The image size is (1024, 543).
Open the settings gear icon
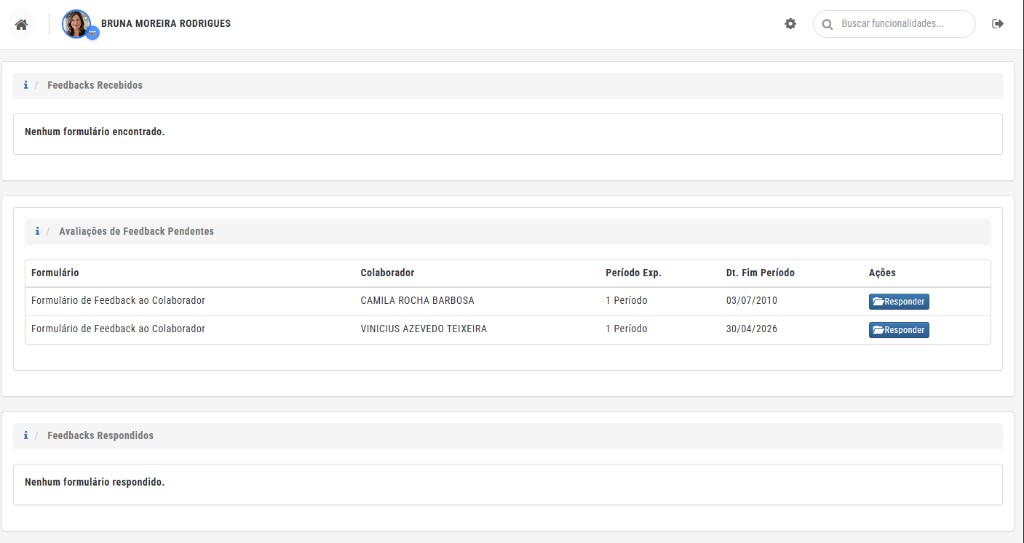pos(790,24)
